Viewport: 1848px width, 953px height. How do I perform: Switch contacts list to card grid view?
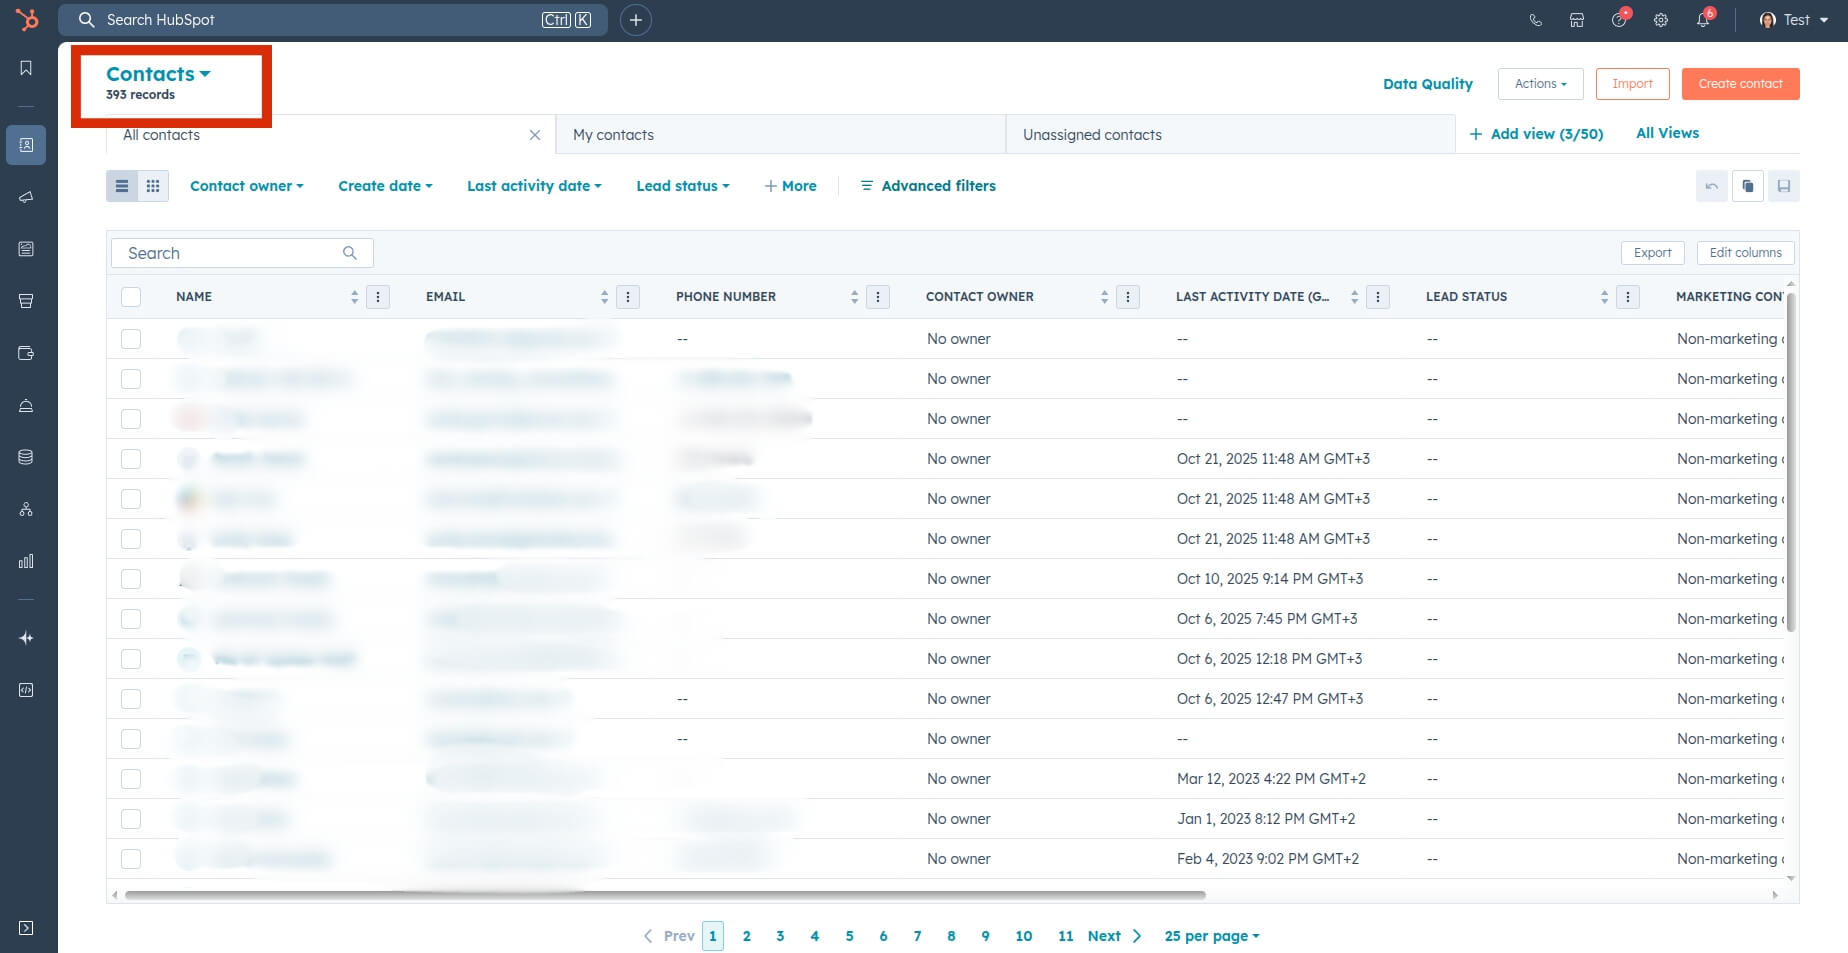tap(152, 185)
